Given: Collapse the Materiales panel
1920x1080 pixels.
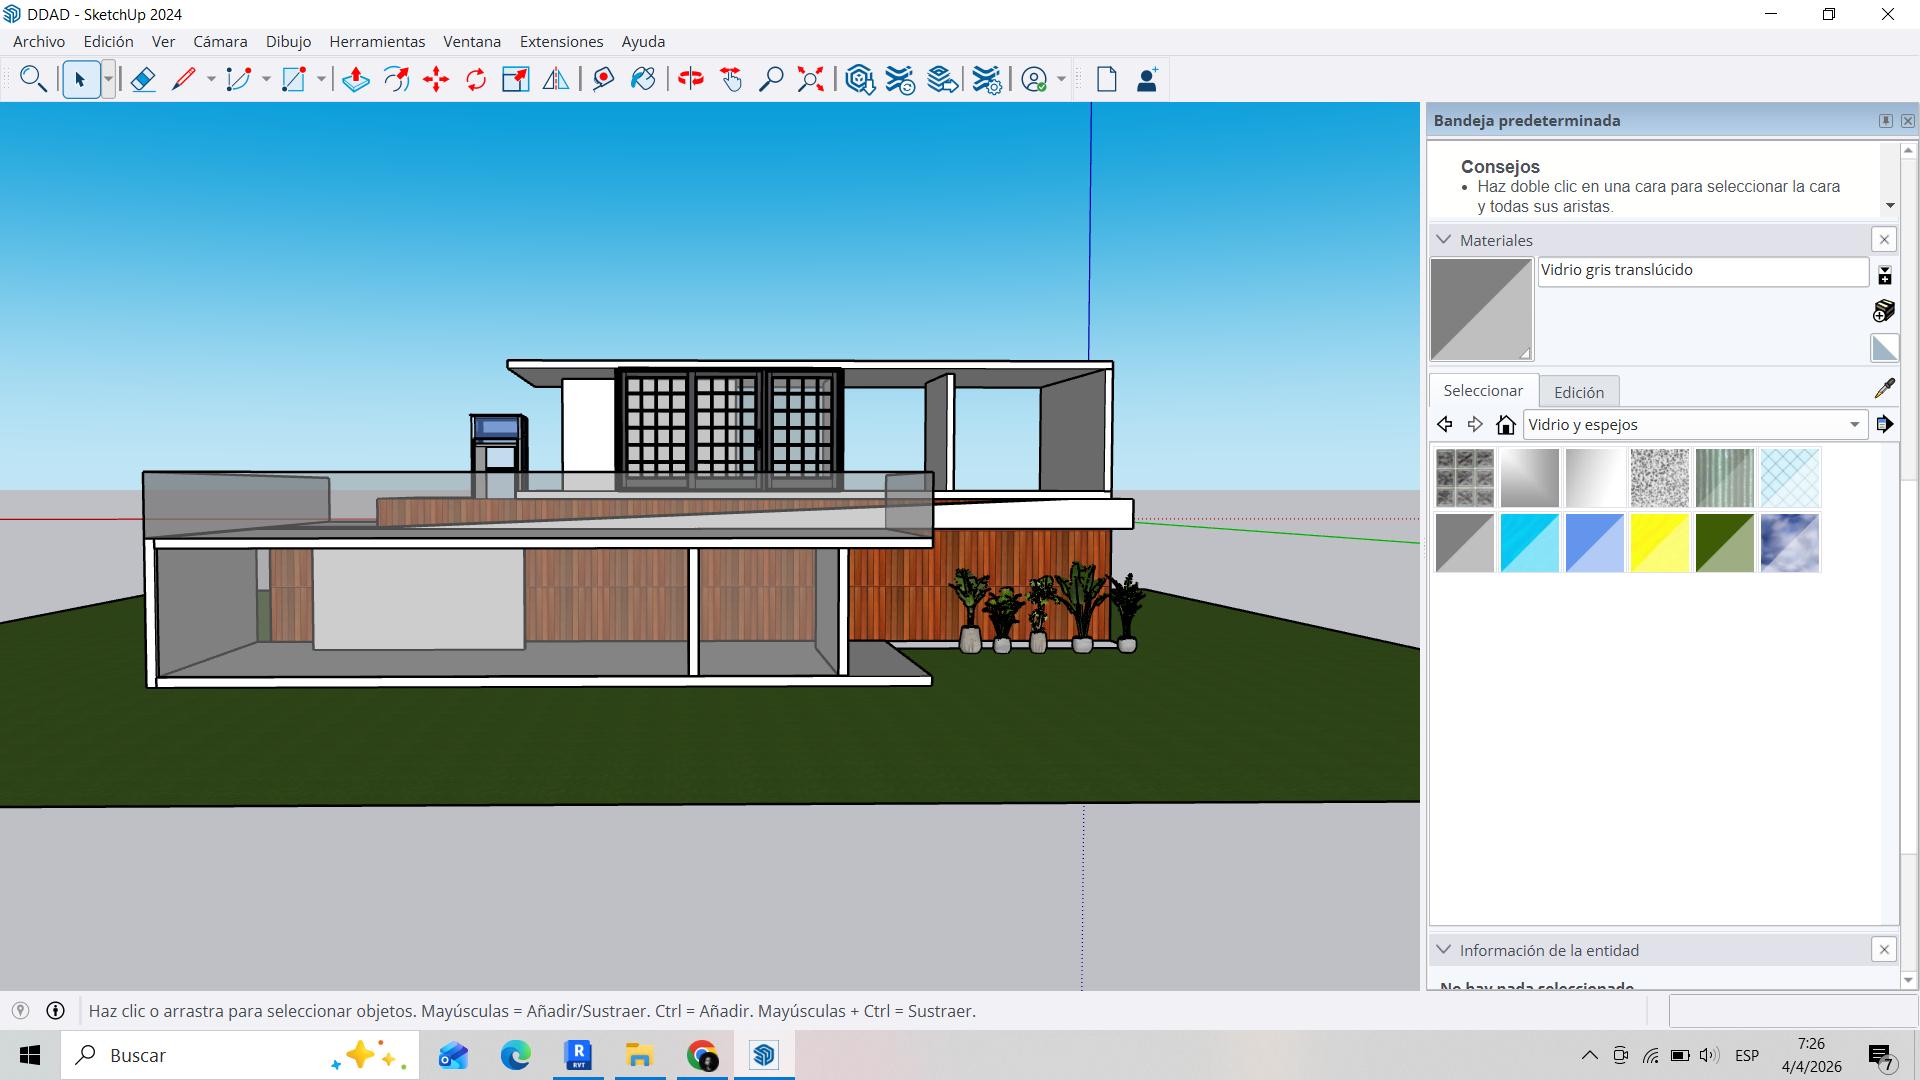Looking at the screenshot, I should [x=1443, y=240].
